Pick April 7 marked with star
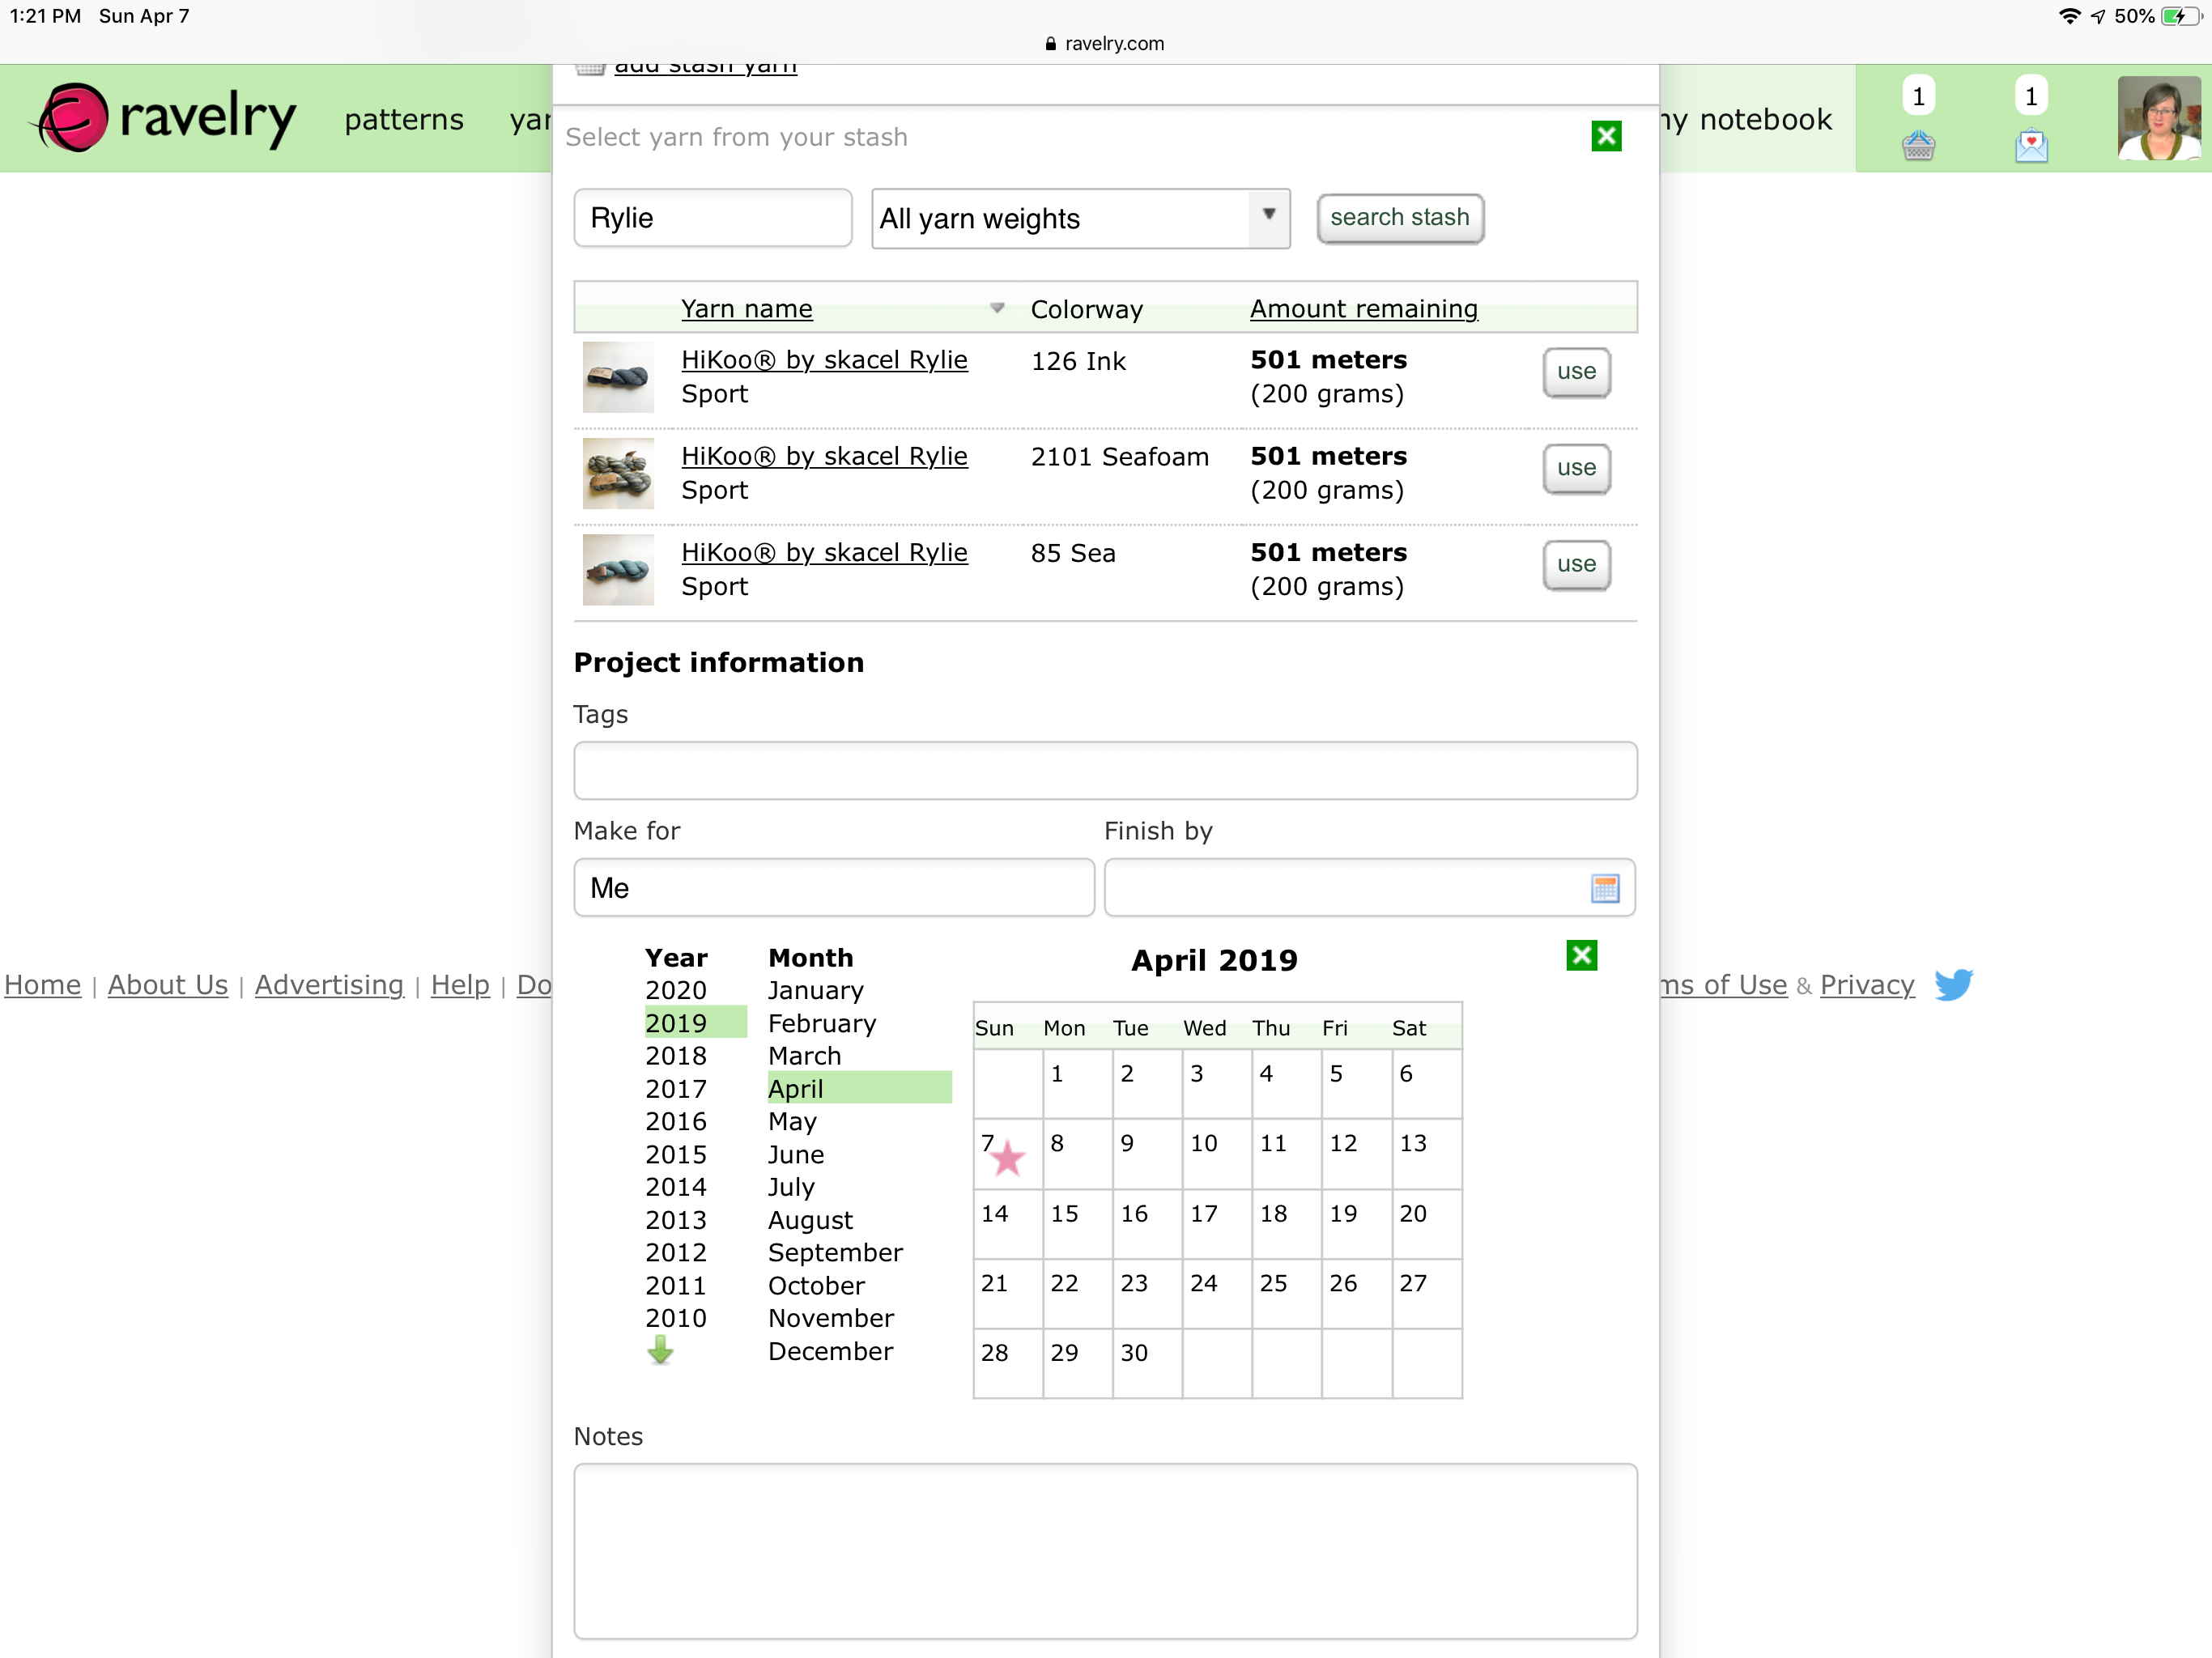Screen dimensions: 2212x1658 click(1008, 1155)
